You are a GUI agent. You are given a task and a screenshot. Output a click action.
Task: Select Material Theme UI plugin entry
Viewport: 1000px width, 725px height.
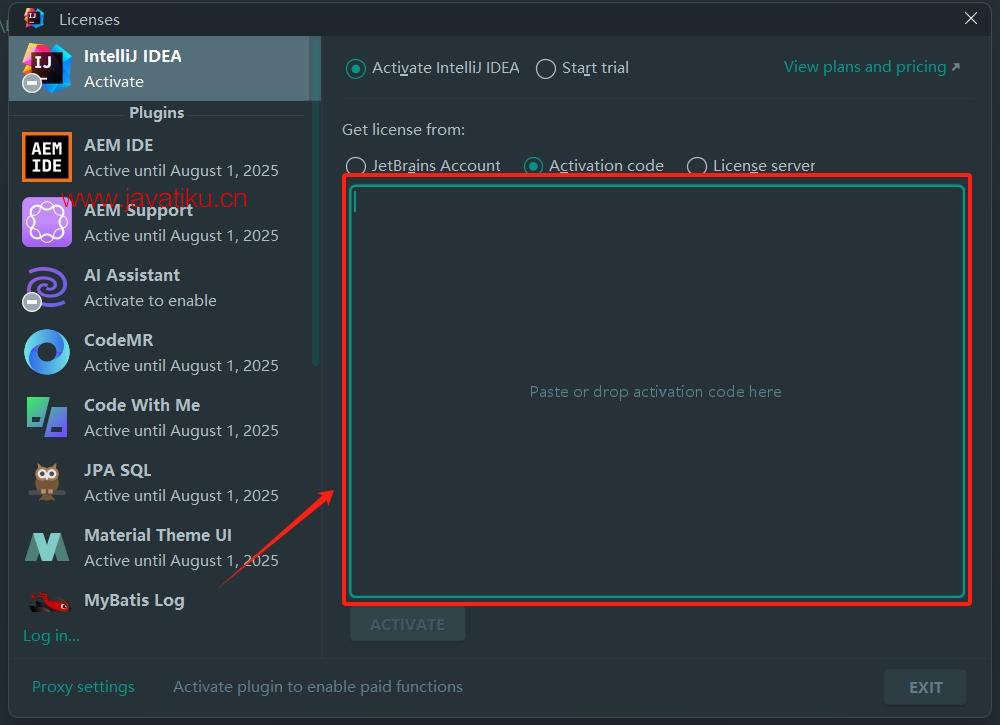[x=159, y=548]
